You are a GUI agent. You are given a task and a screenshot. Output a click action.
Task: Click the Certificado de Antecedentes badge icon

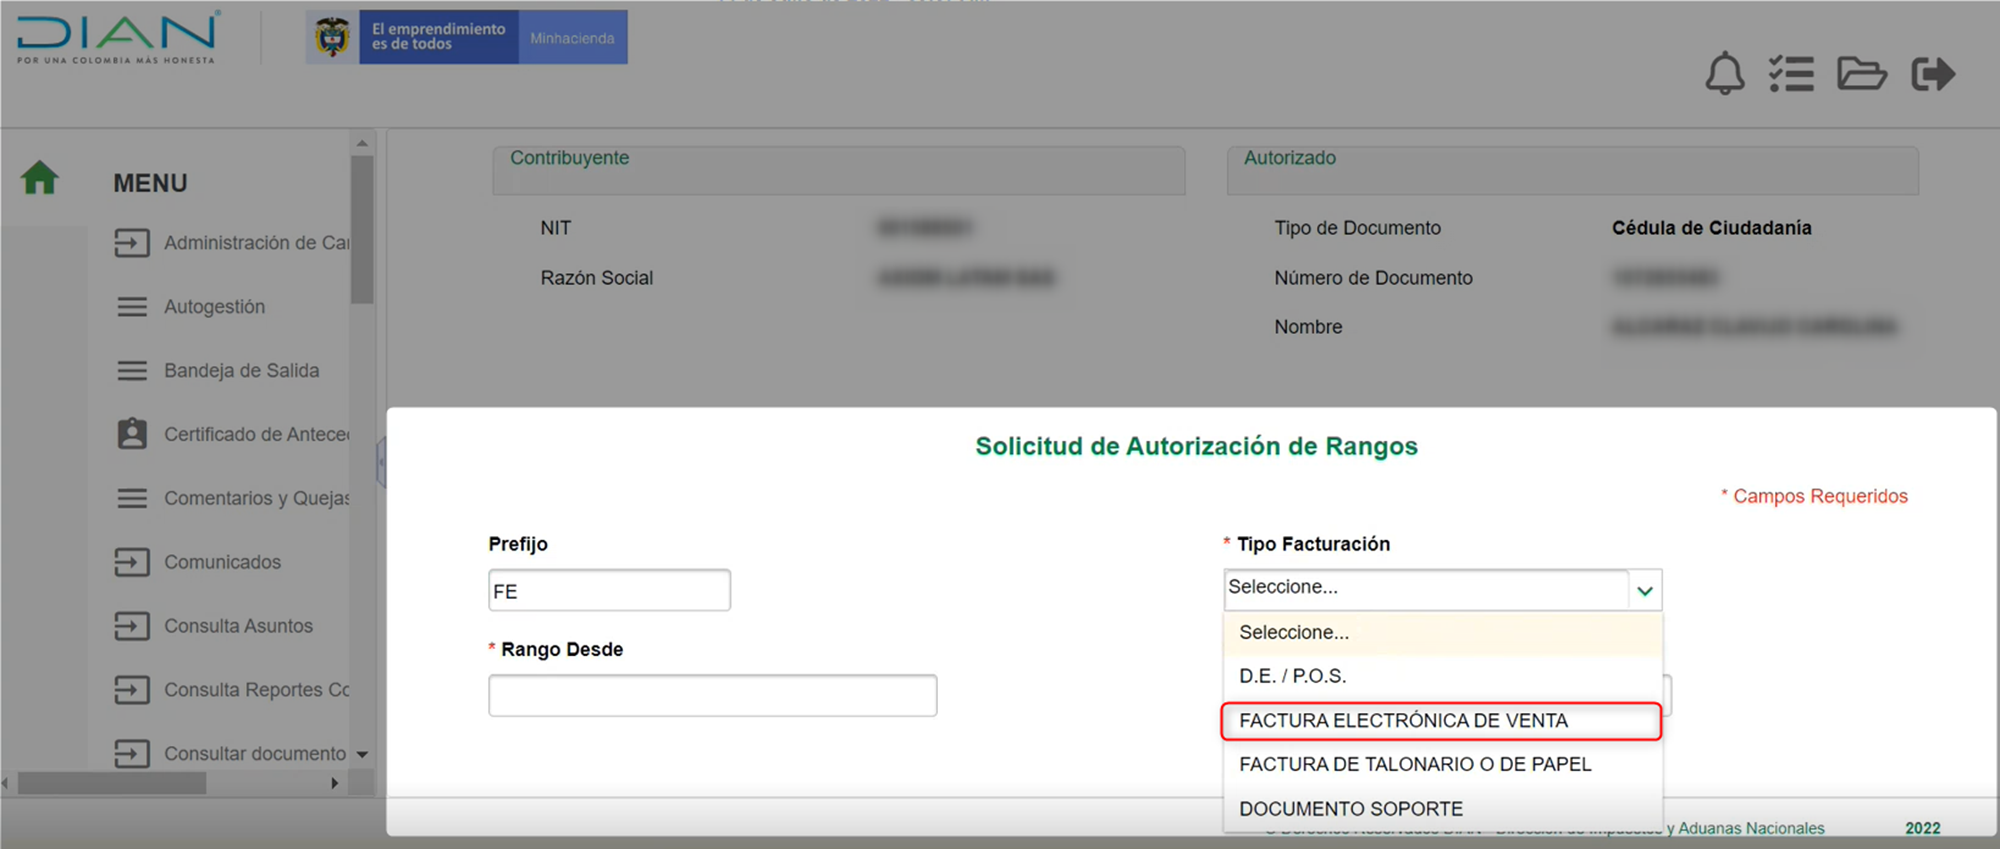[x=132, y=434]
